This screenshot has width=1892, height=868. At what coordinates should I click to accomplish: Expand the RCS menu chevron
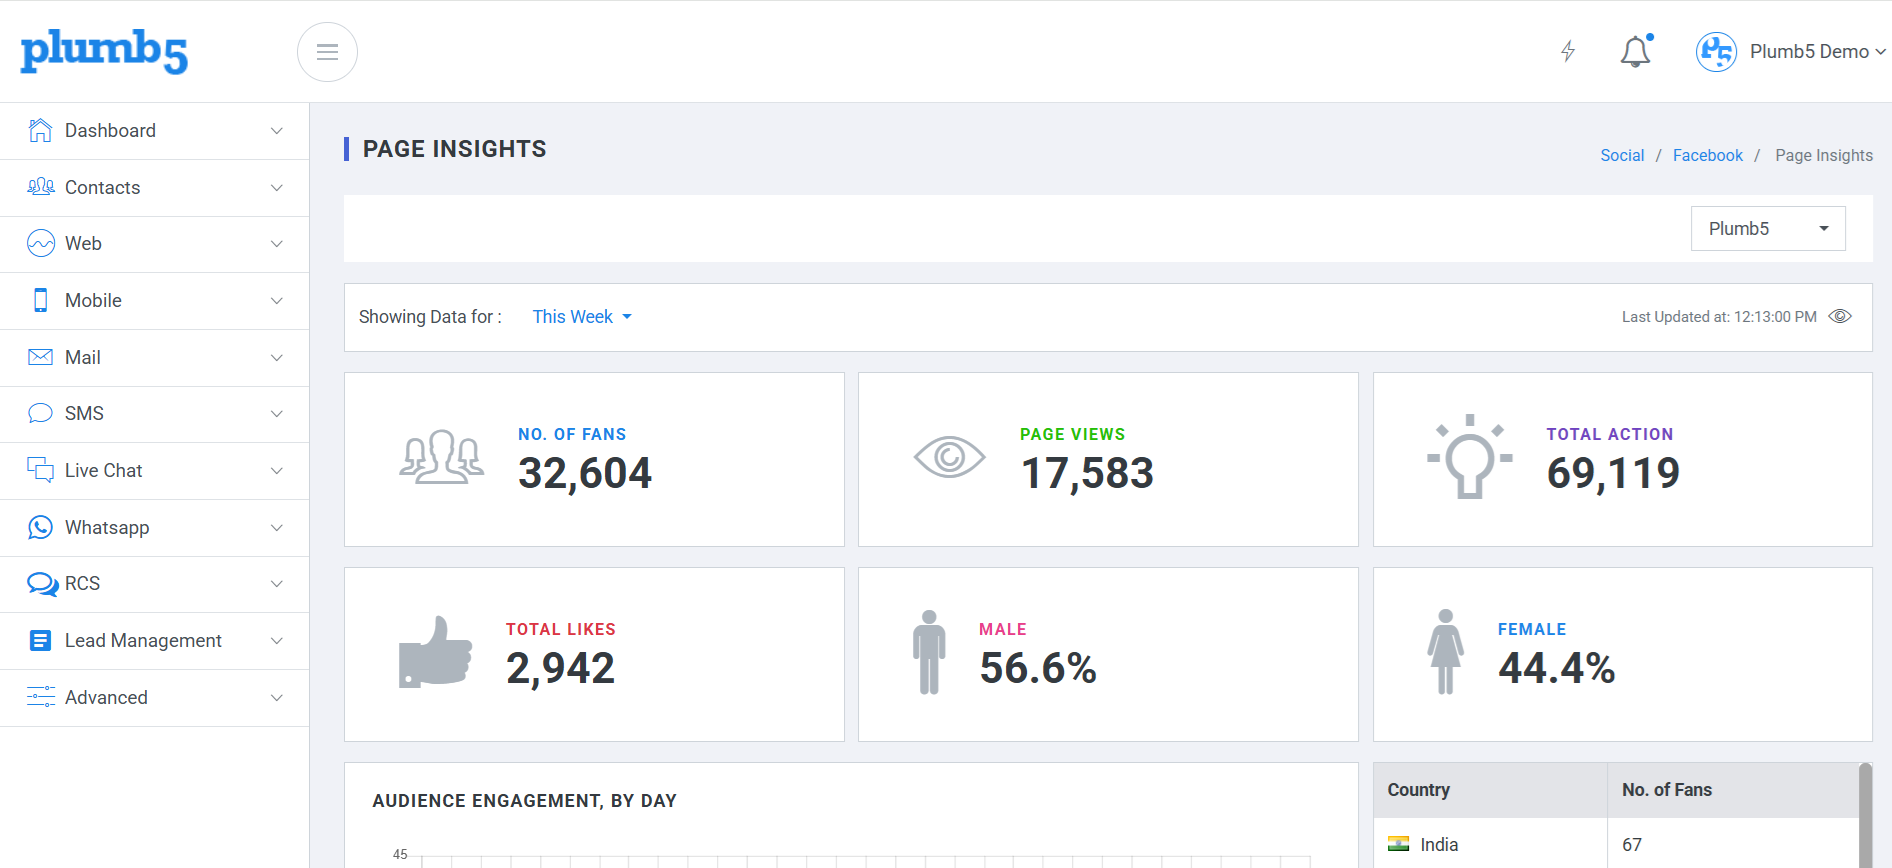click(x=277, y=584)
